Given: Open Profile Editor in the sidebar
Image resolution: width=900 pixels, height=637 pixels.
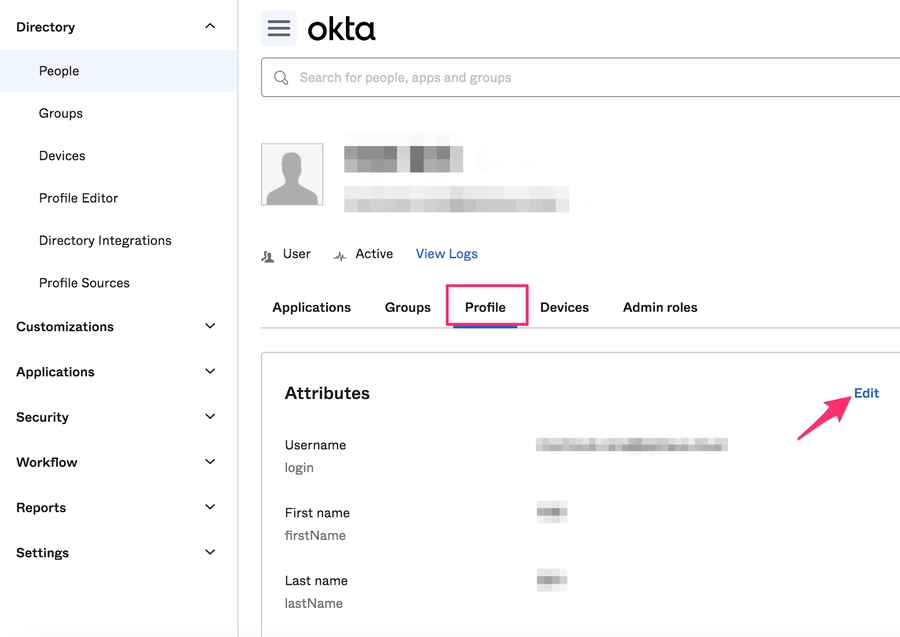Looking at the screenshot, I should click(x=78, y=198).
